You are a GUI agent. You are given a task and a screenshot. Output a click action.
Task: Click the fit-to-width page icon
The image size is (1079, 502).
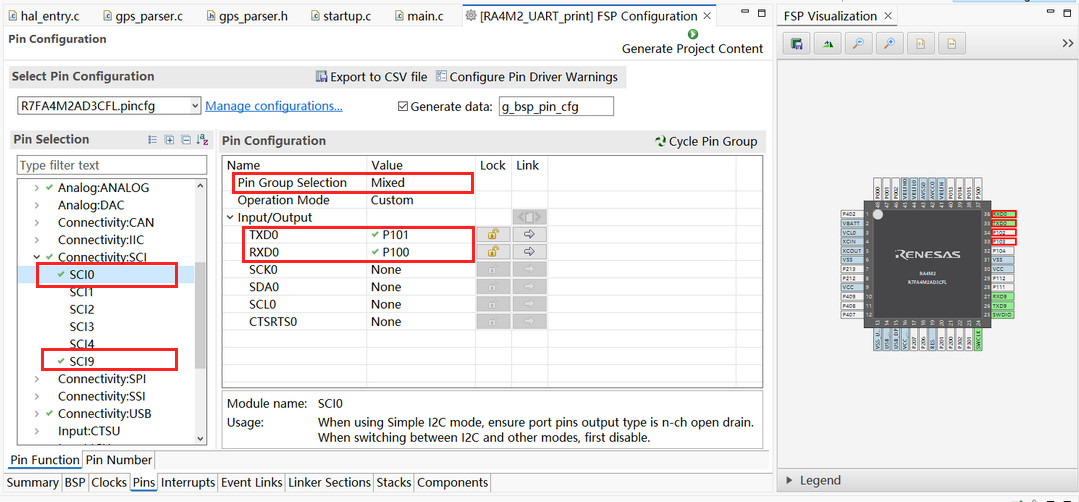pyautogui.click(x=952, y=44)
